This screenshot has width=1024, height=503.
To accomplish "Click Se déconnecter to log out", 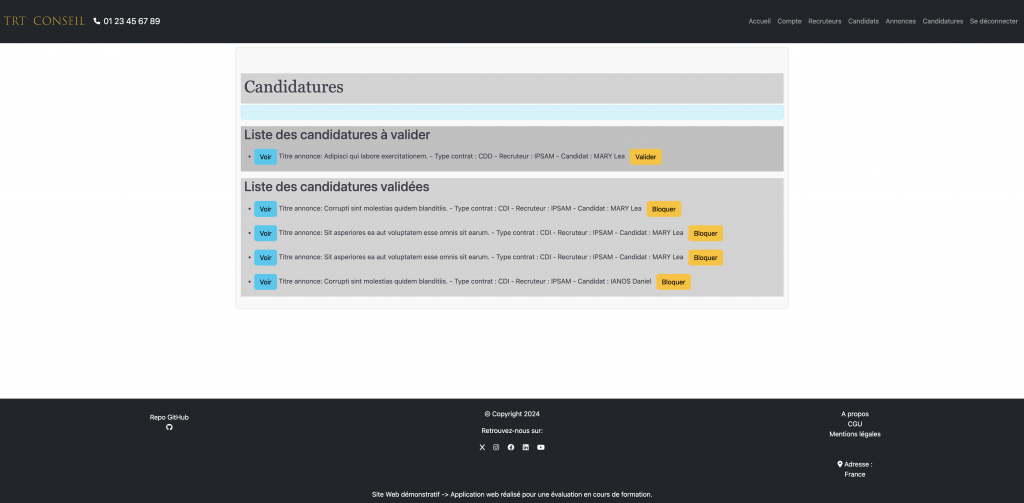I will (993, 21).
